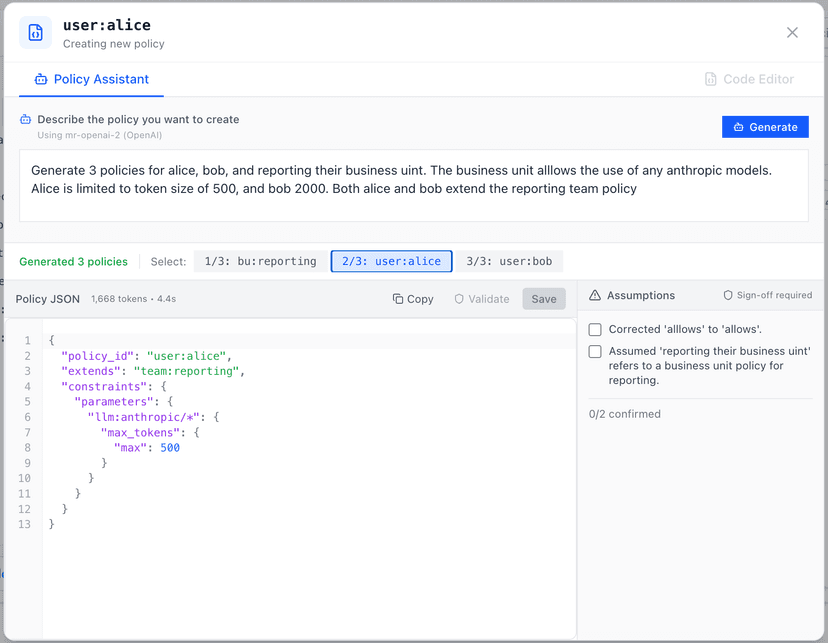The image size is (828, 643).
Task: Click the Sign-off required shield icon
Action: (728, 296)
